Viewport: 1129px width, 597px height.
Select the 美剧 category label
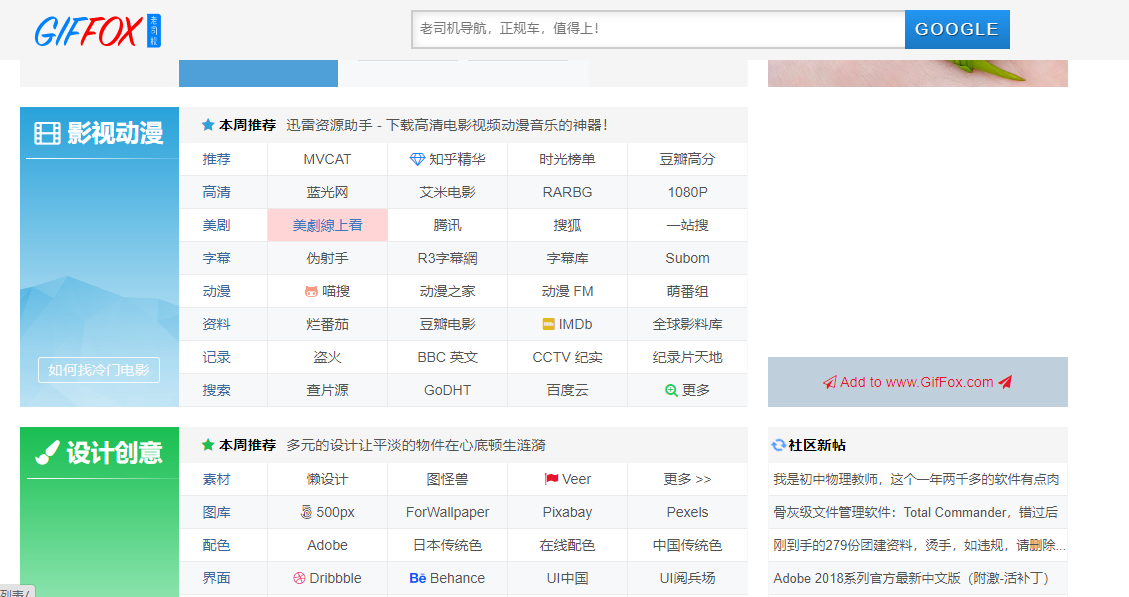point(216,225)
